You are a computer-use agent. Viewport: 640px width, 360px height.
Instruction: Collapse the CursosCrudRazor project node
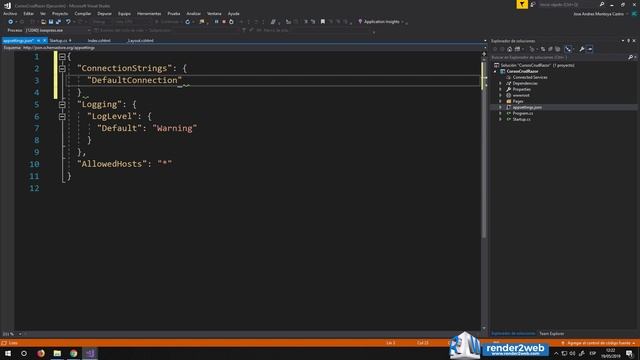coord(496,71)
